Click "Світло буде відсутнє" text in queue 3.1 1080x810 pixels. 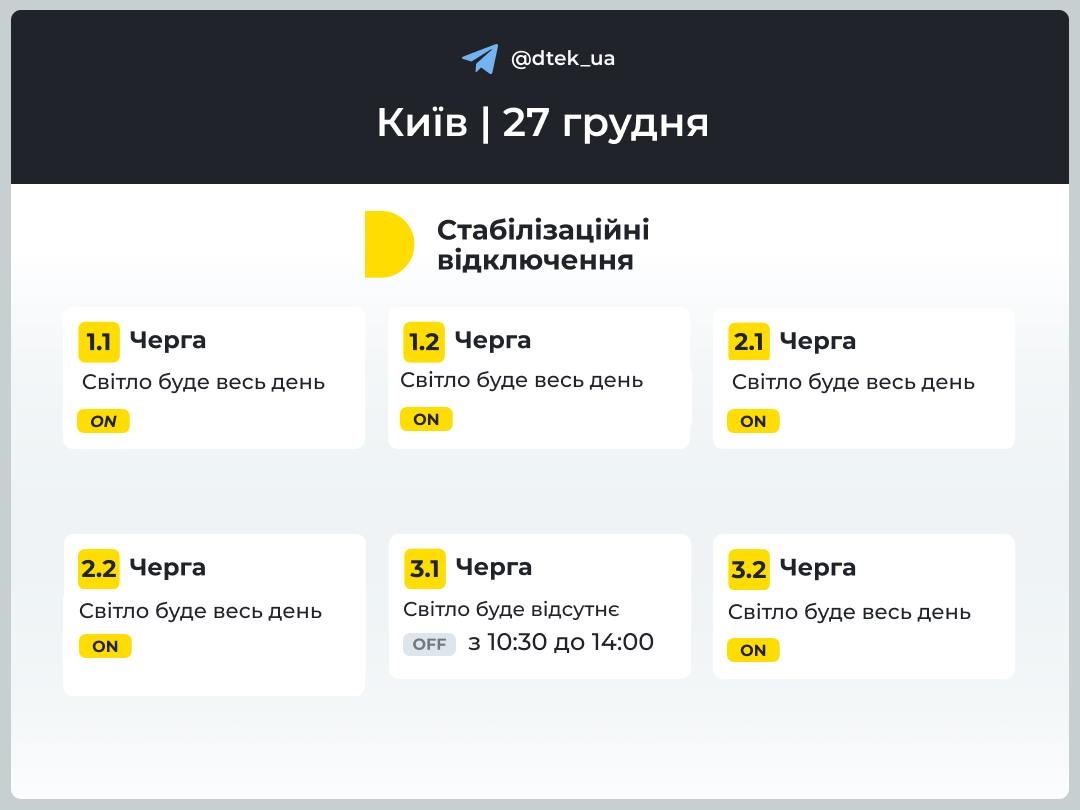point(512,610)
